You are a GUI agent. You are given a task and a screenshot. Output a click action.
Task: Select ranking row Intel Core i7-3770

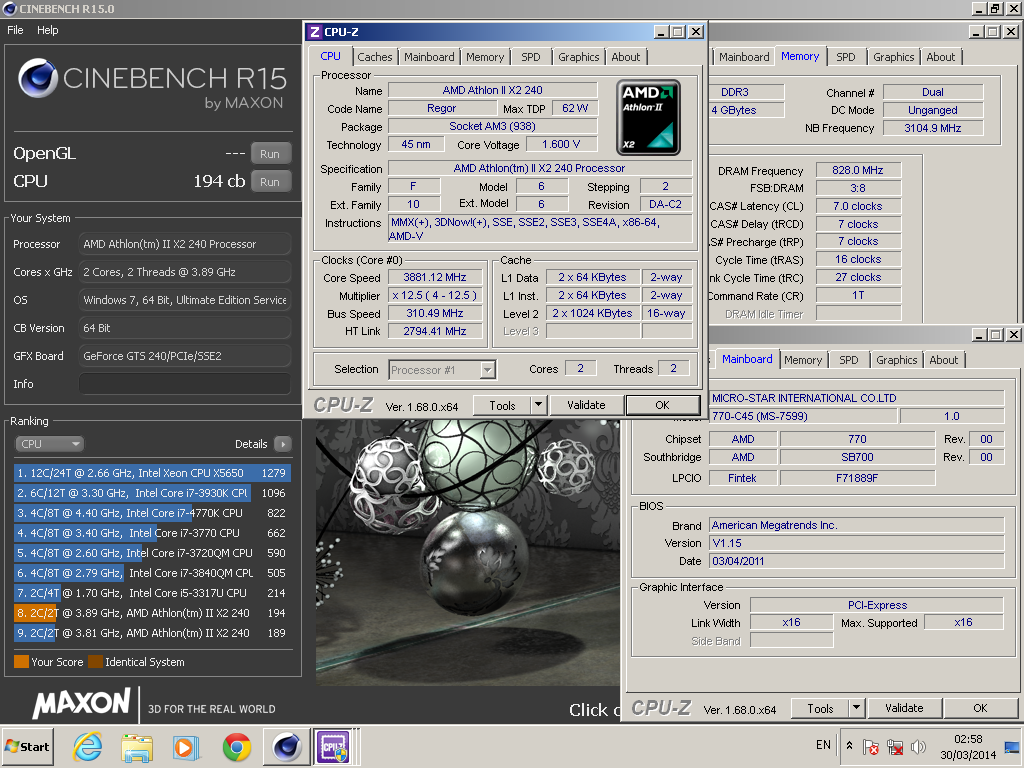pos(152,533)
